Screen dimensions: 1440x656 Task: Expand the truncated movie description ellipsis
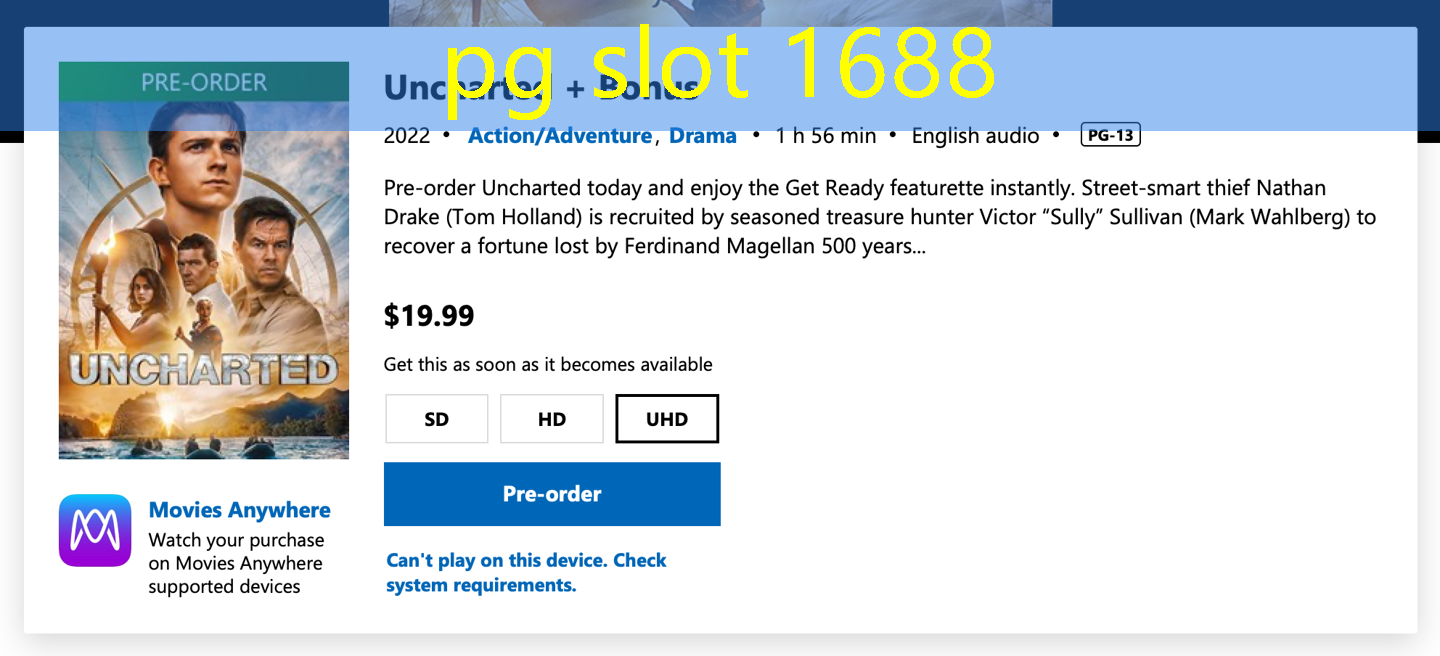[x=913, y=246]
